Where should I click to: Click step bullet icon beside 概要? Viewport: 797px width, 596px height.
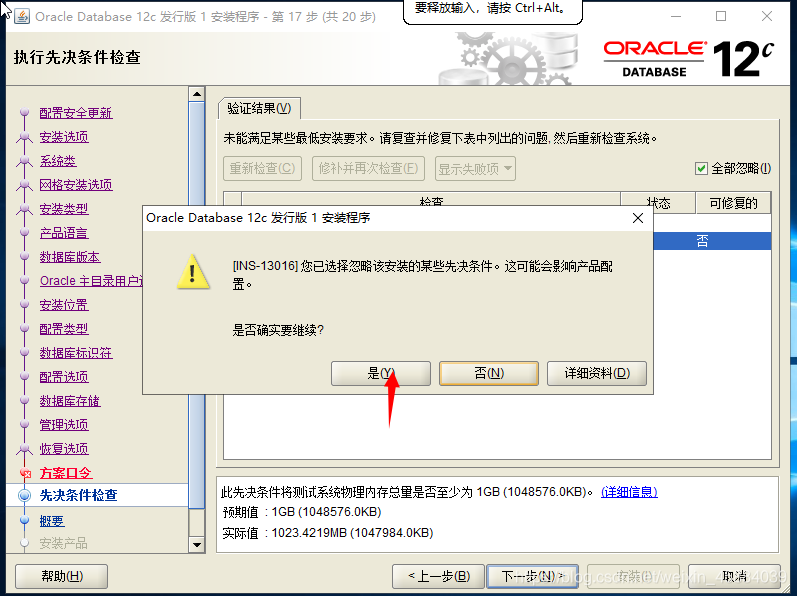tap(24, 520)
